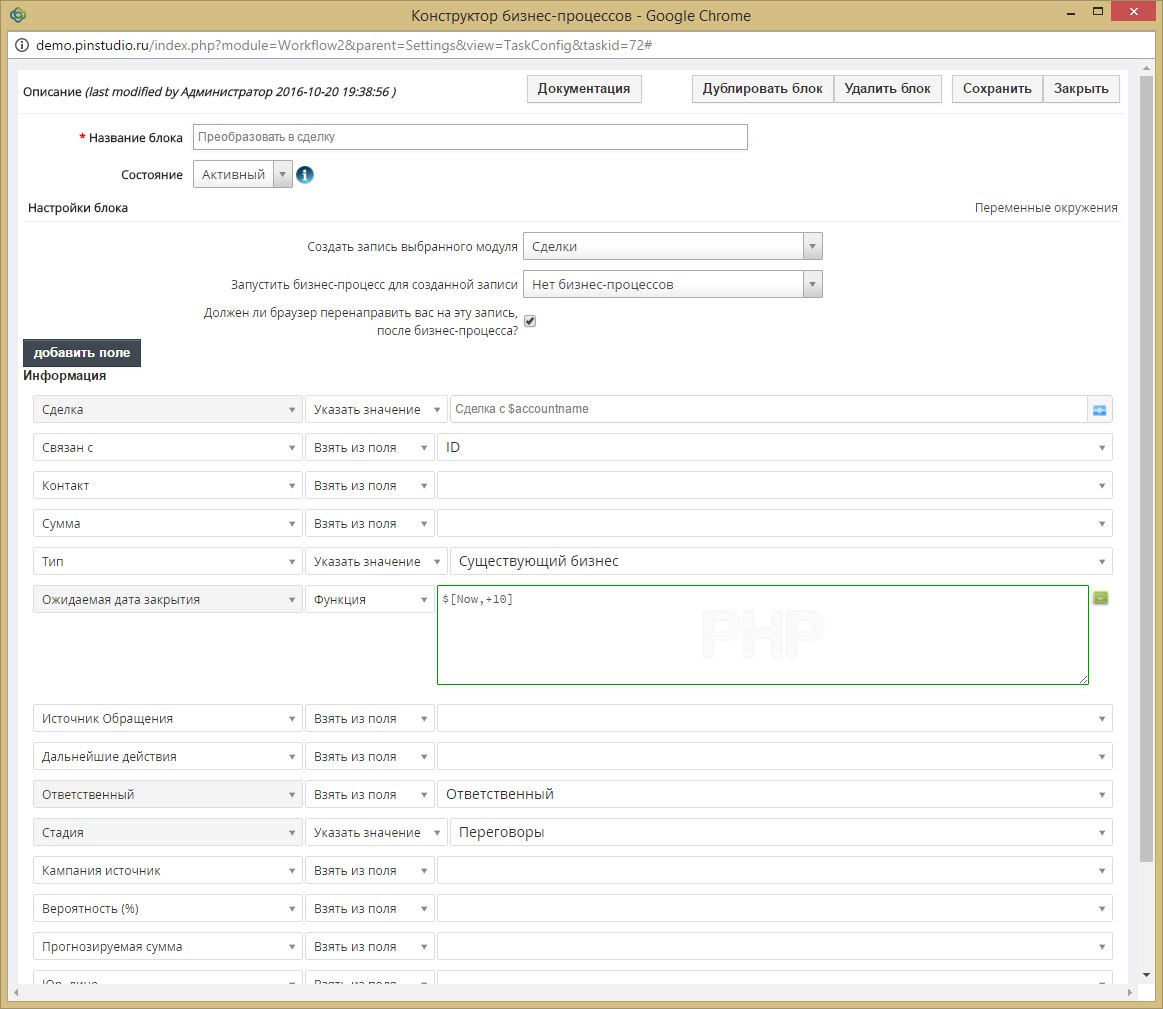Open the Тип value dropdown Существующий бизнес

(x=780, y=562)
